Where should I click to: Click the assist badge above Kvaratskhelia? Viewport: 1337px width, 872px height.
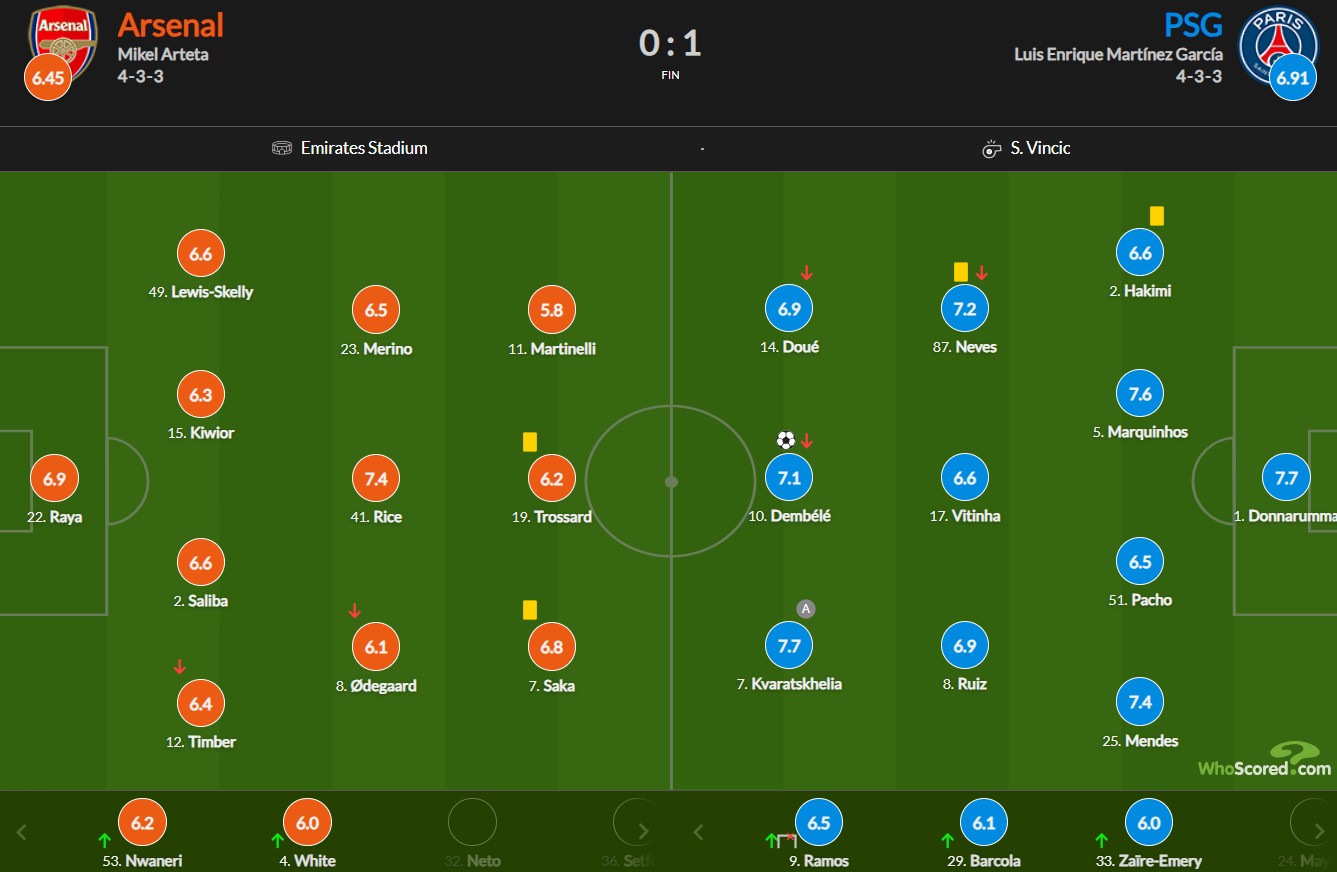[x=806, y=609]
